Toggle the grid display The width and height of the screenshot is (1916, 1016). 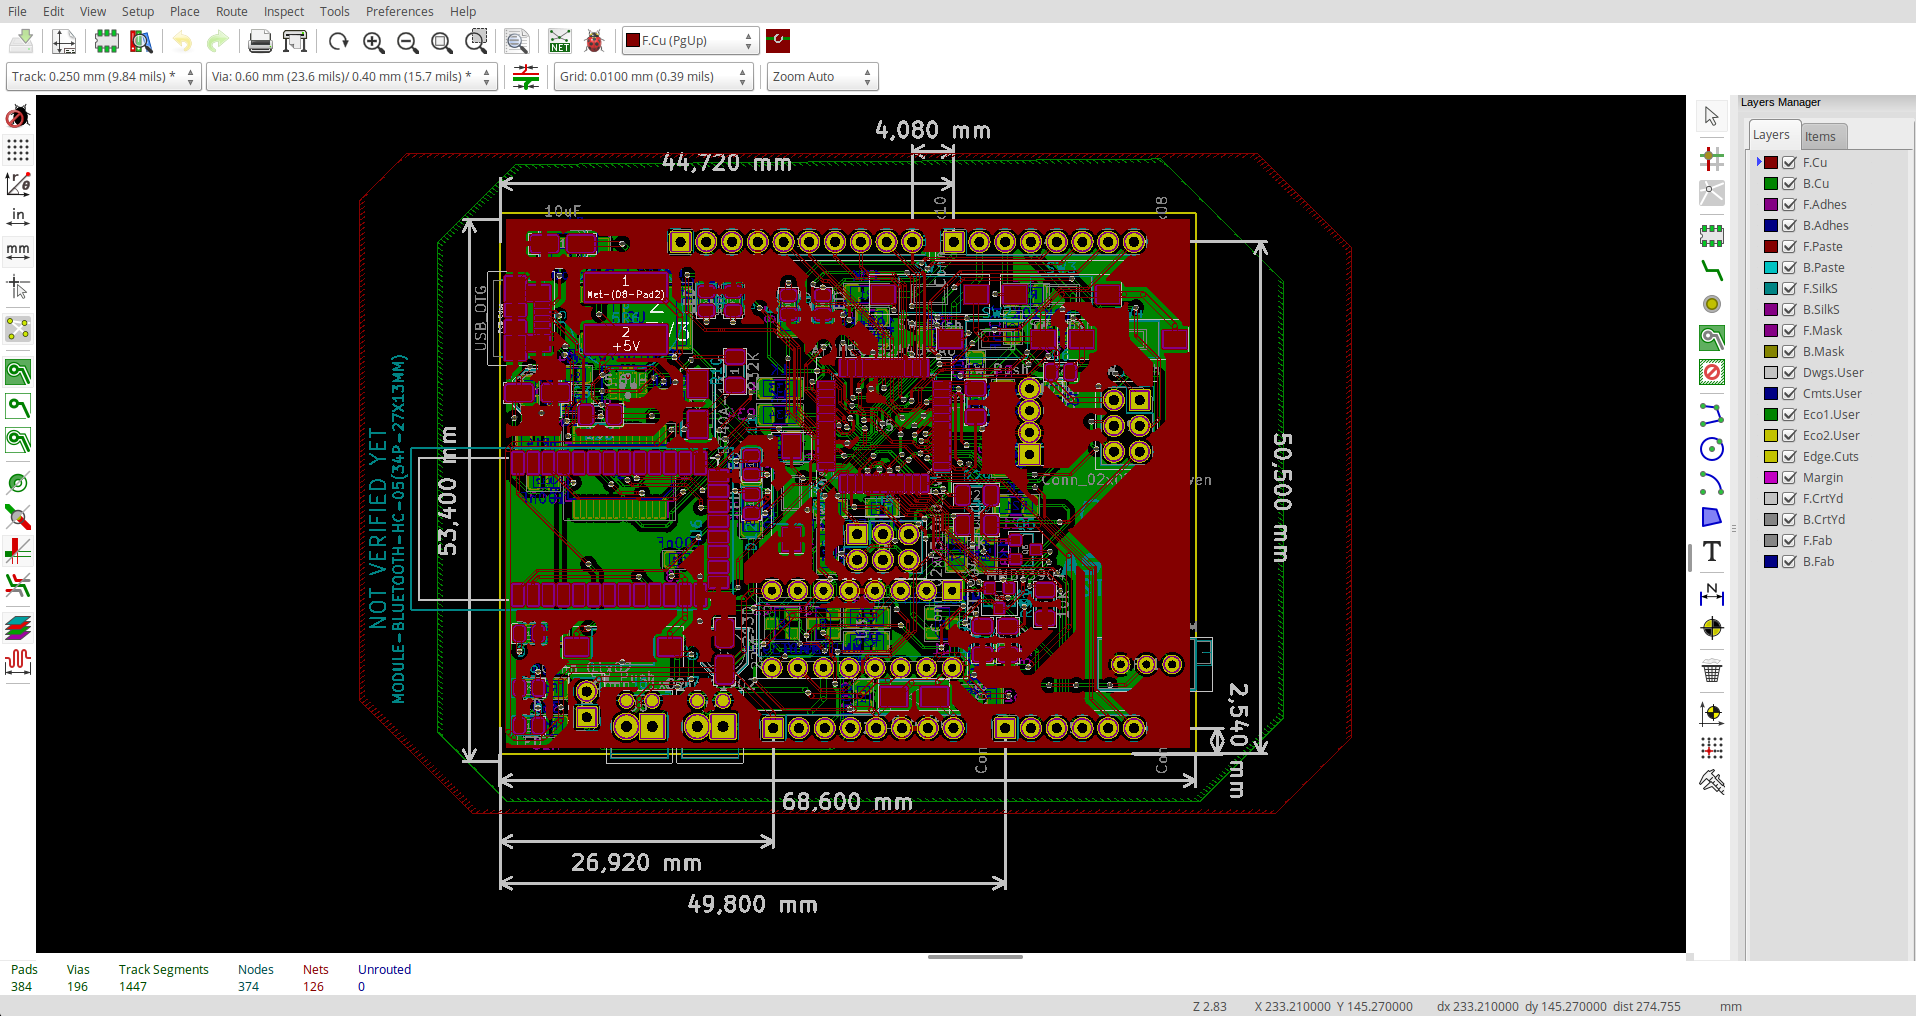point(18,150)
